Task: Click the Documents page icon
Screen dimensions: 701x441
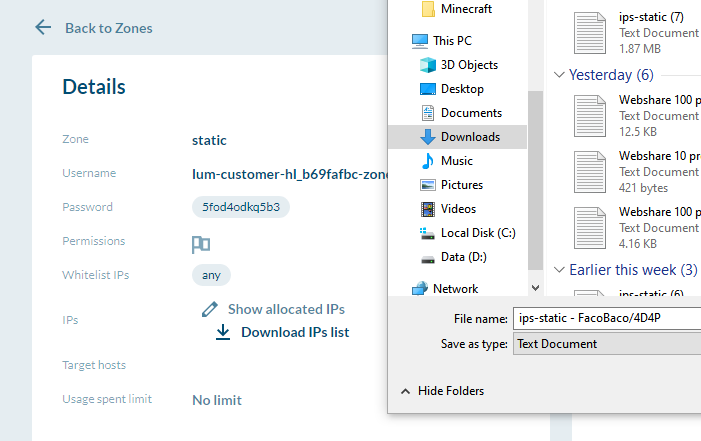Action: click(x=428, y=113)
